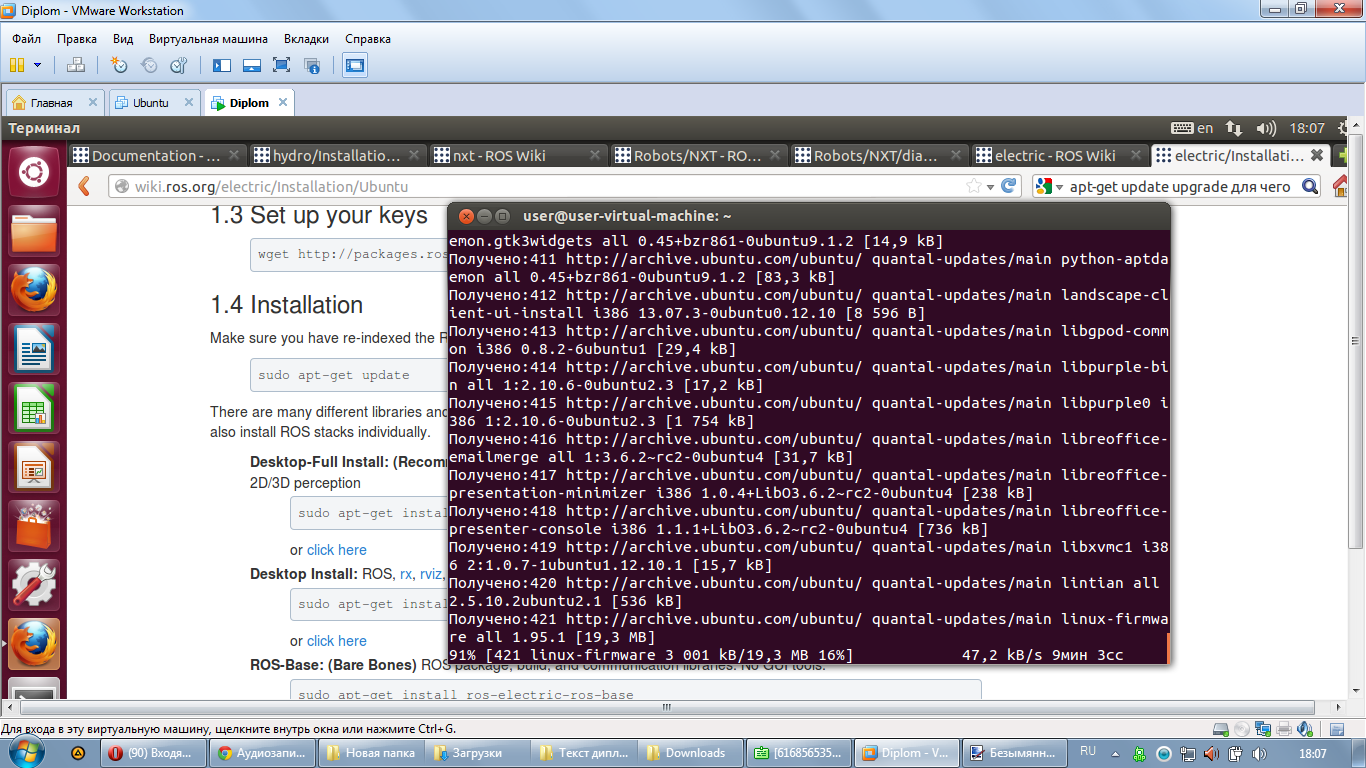Open the keyboard layout en indicator
The image size is (1366, 768).
1192,128
